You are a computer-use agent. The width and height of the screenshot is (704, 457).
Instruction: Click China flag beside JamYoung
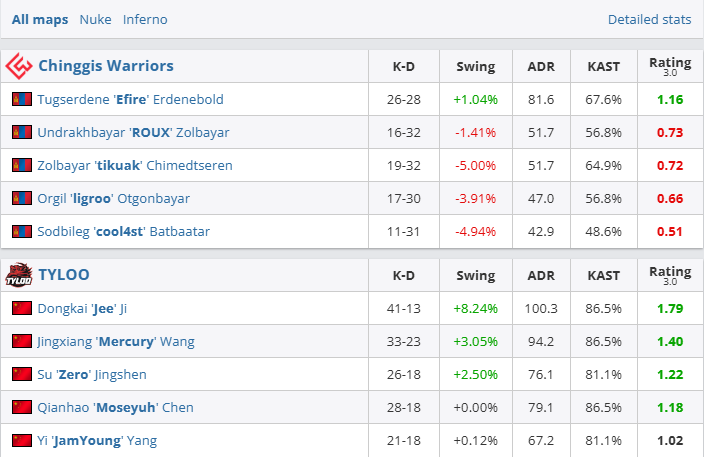pos(22,441)
